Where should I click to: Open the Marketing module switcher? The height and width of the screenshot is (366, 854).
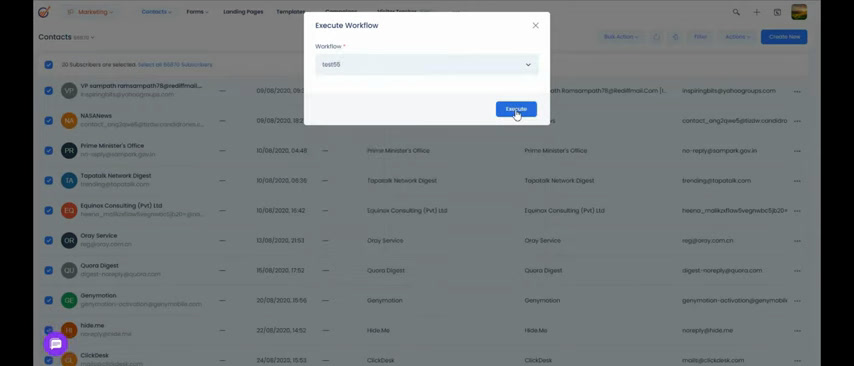point(90,12)
